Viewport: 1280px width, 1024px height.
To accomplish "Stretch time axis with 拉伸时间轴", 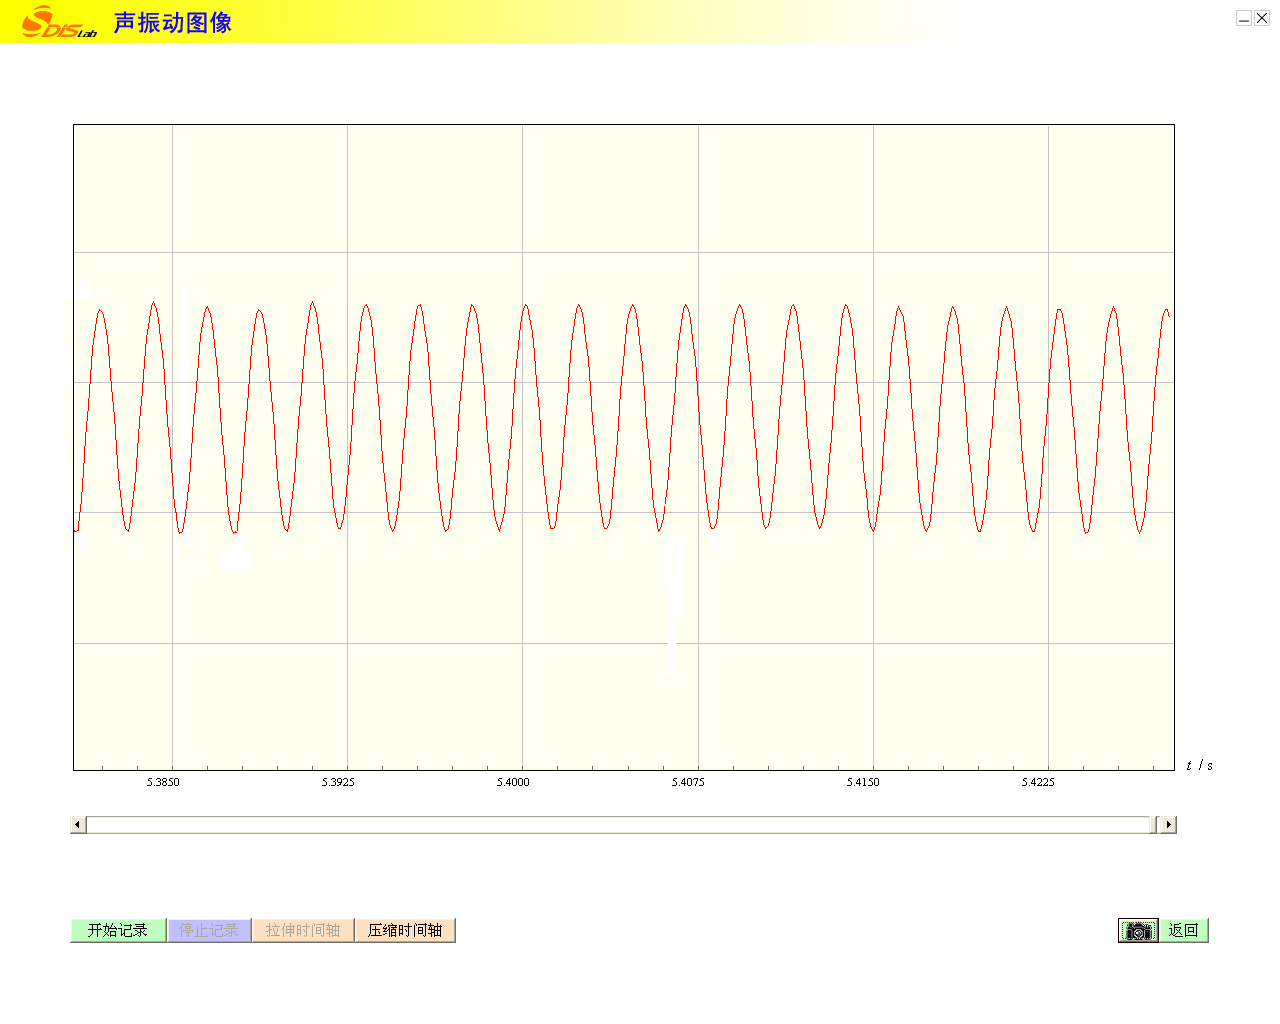I will [303, 931].
